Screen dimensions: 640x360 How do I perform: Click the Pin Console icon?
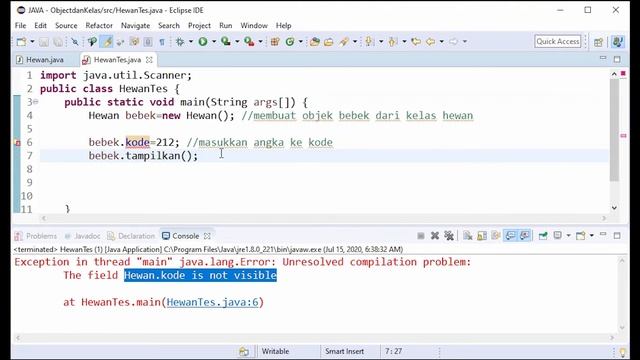point(543,236)
